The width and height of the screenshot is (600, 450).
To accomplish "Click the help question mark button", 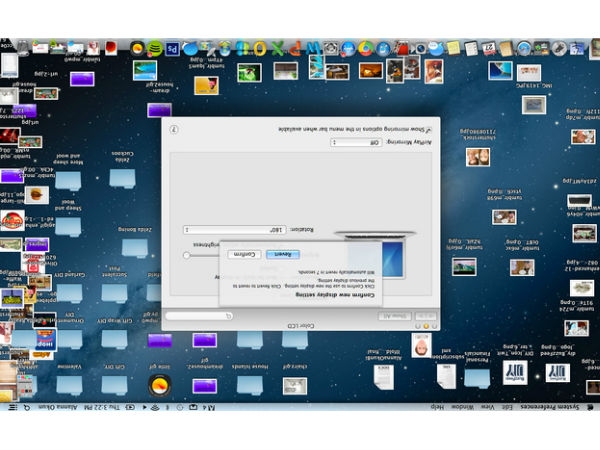I will click(x=174, y=129).
